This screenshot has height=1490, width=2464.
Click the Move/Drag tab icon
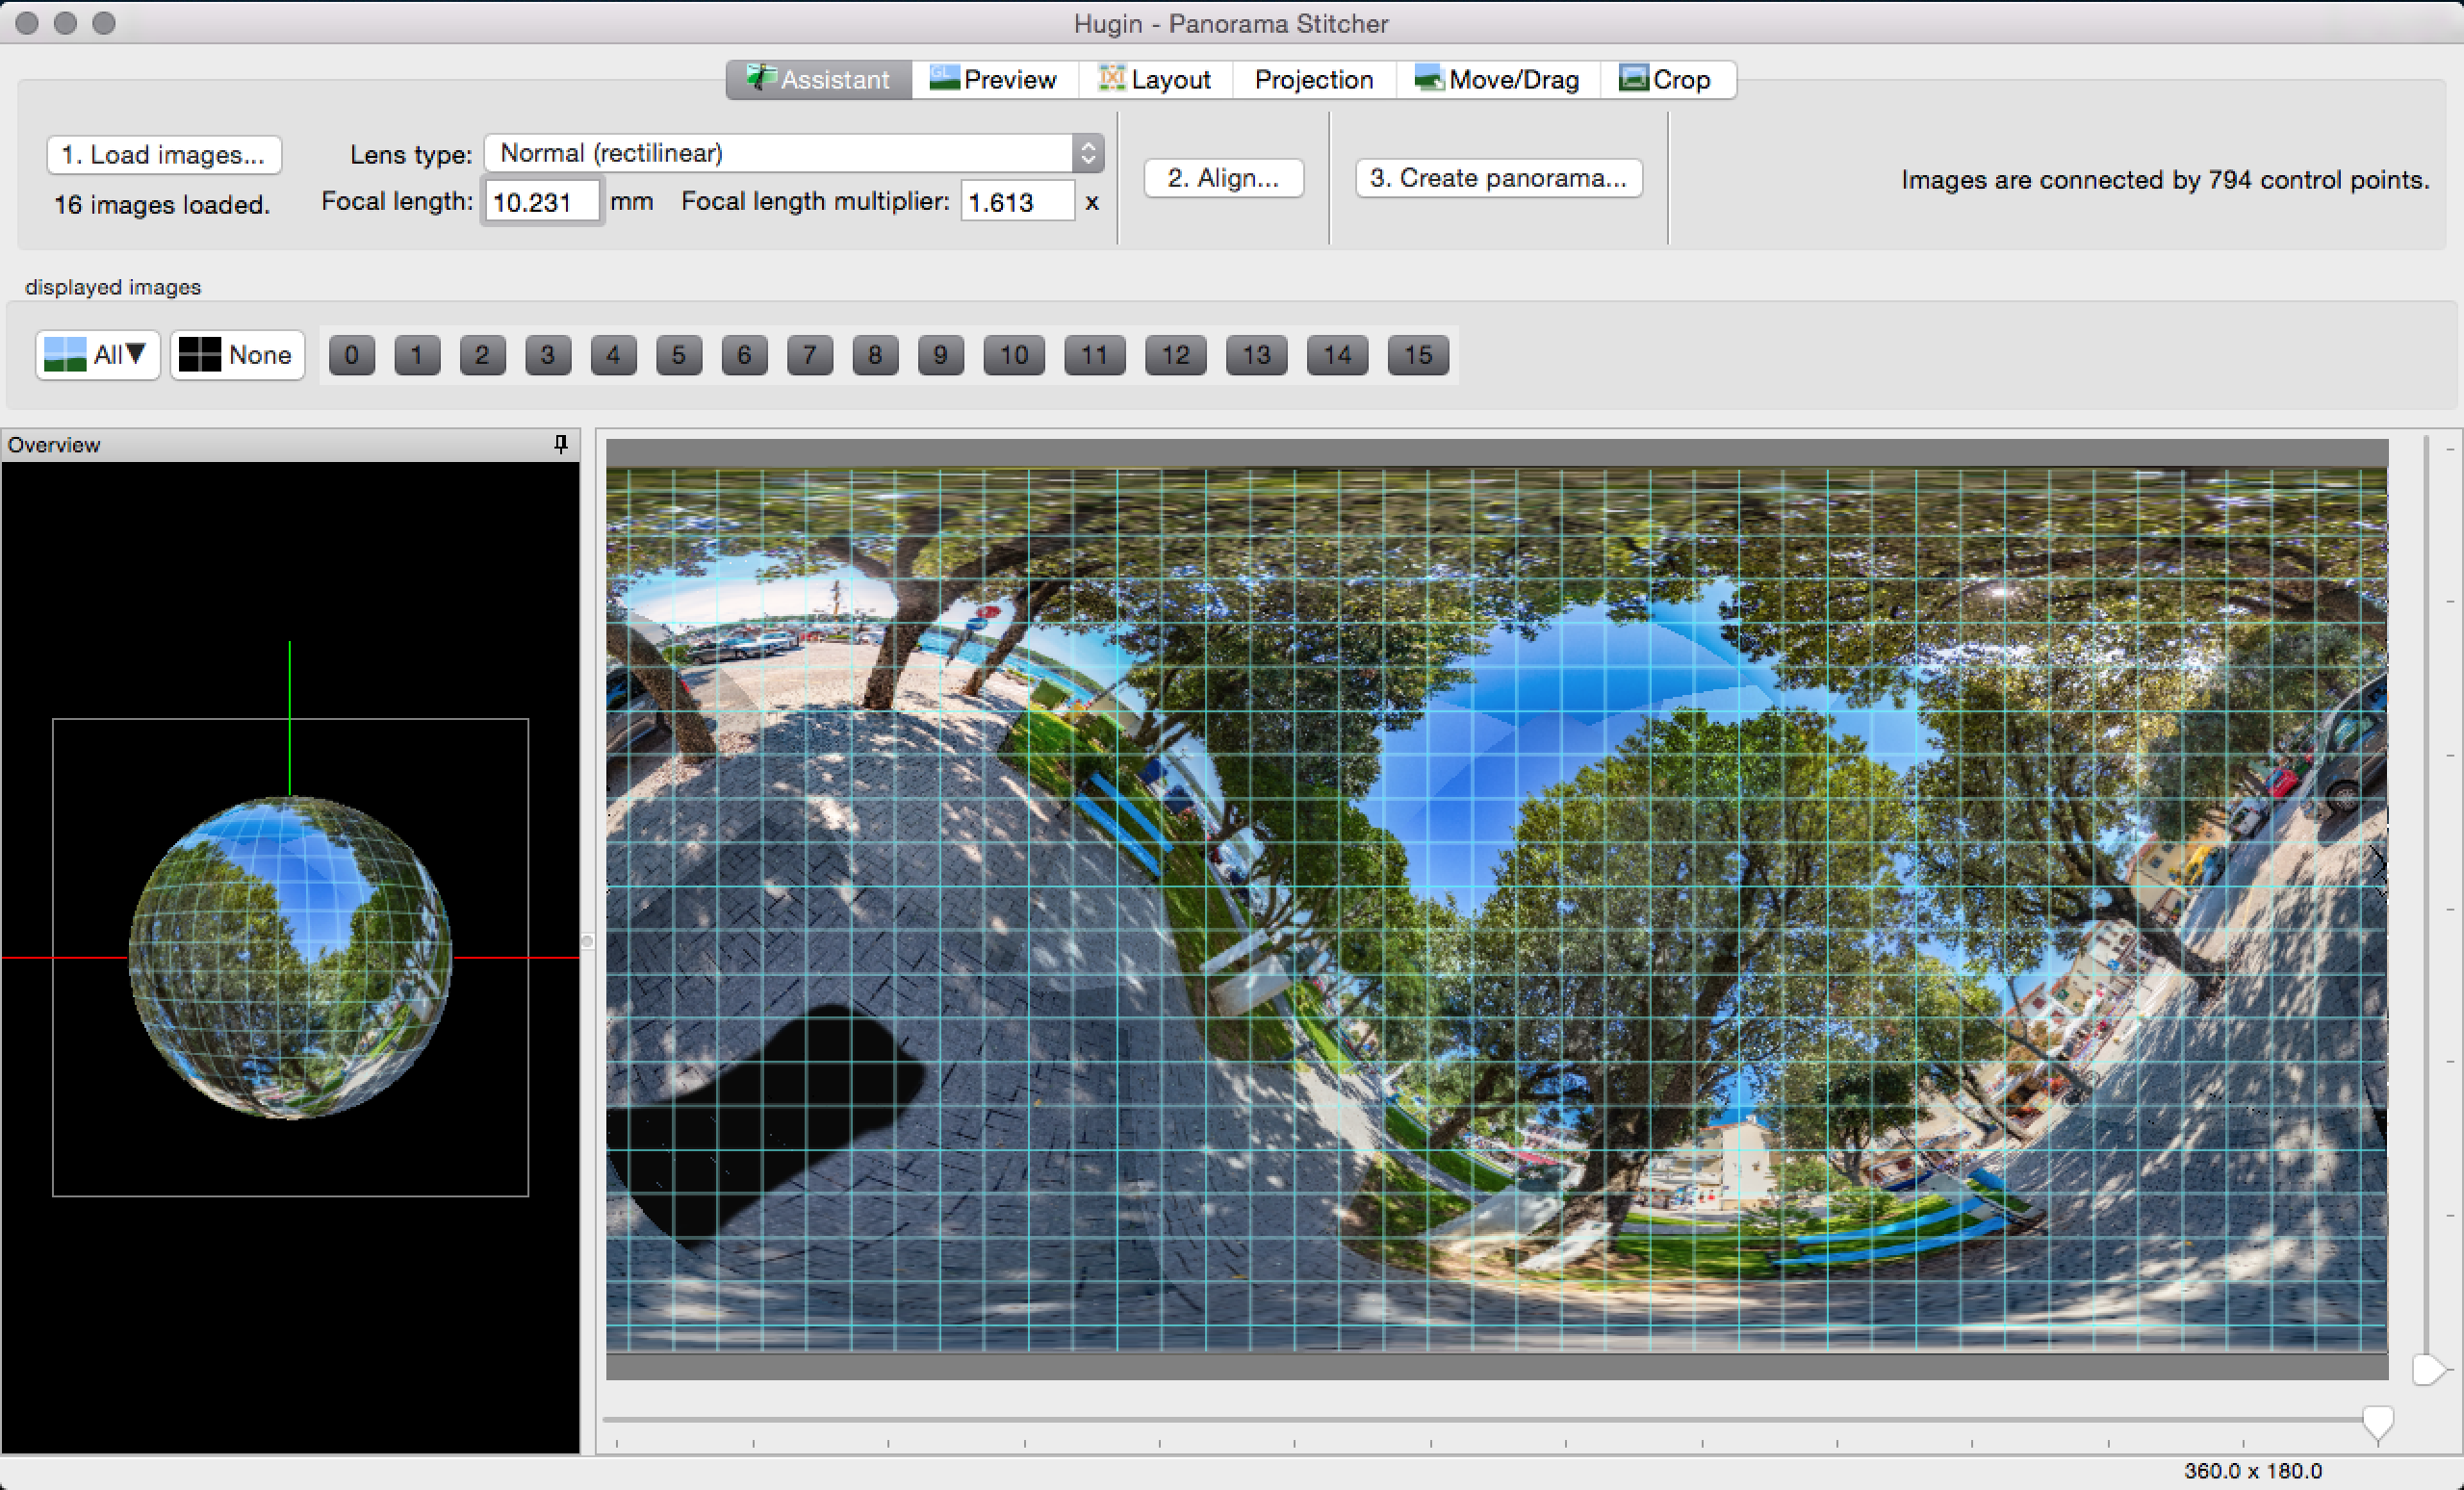tap(1429, 78)
